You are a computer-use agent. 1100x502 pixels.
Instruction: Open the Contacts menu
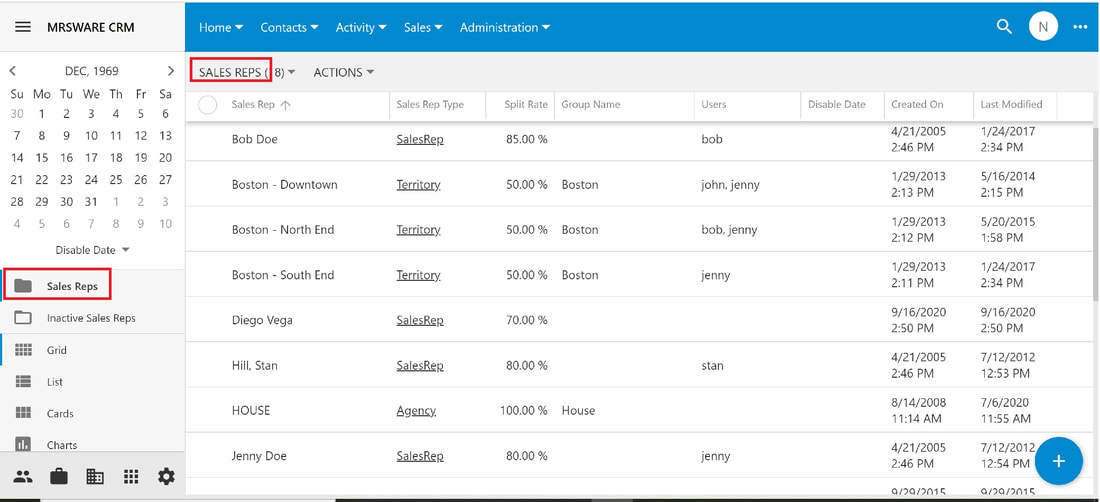click(289, 27)
